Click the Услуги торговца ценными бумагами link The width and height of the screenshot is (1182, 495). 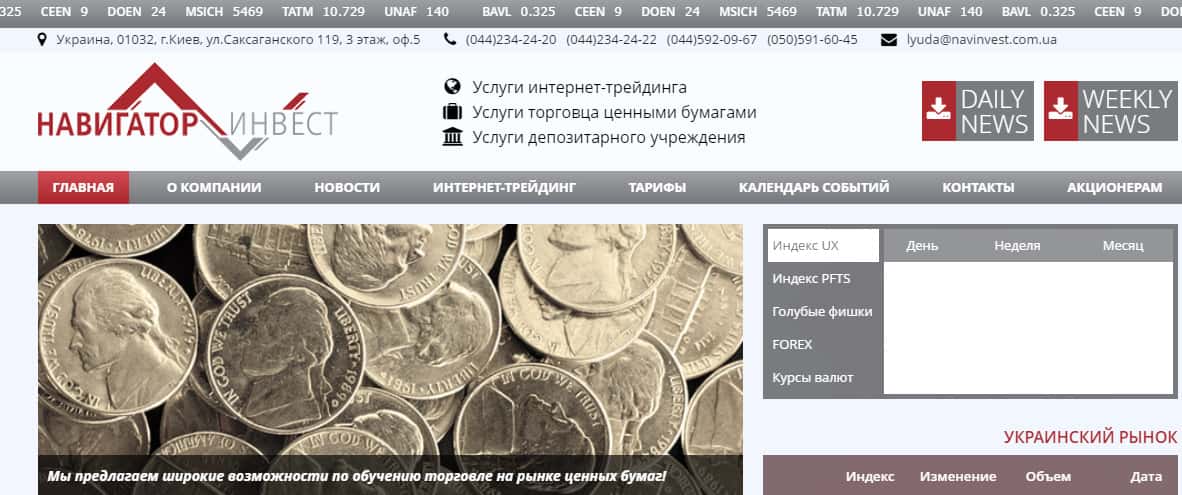[614, 112]
